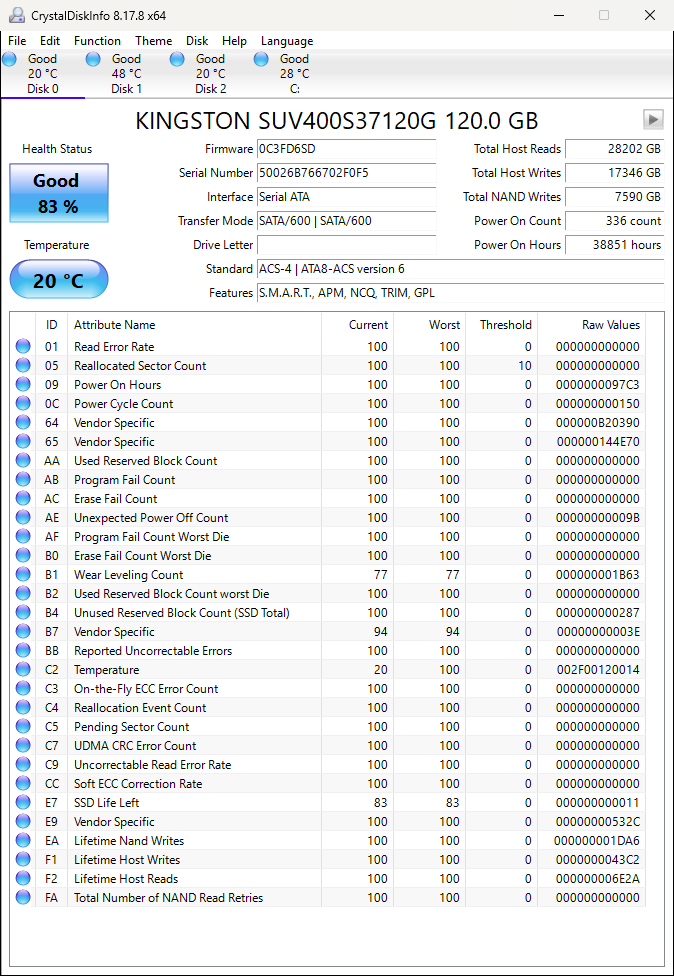Click the Serial Number field
This screenshot has height=976, width=674.
(346, 173)
